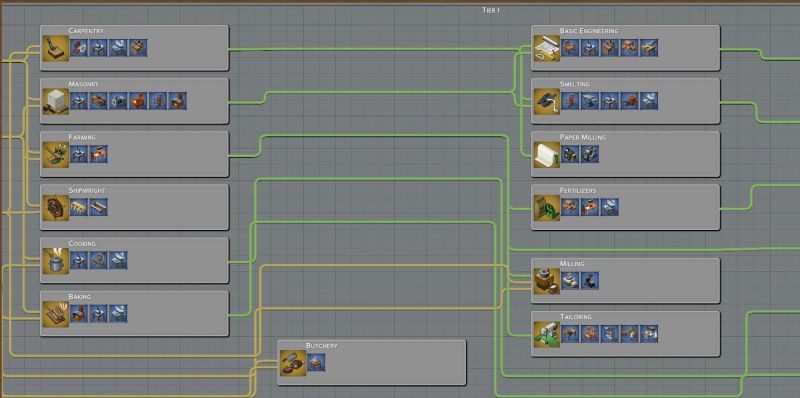800x398 pixels.
Task: Click first blue icon in Basic Engineering card
Action: tap(570, 48)
